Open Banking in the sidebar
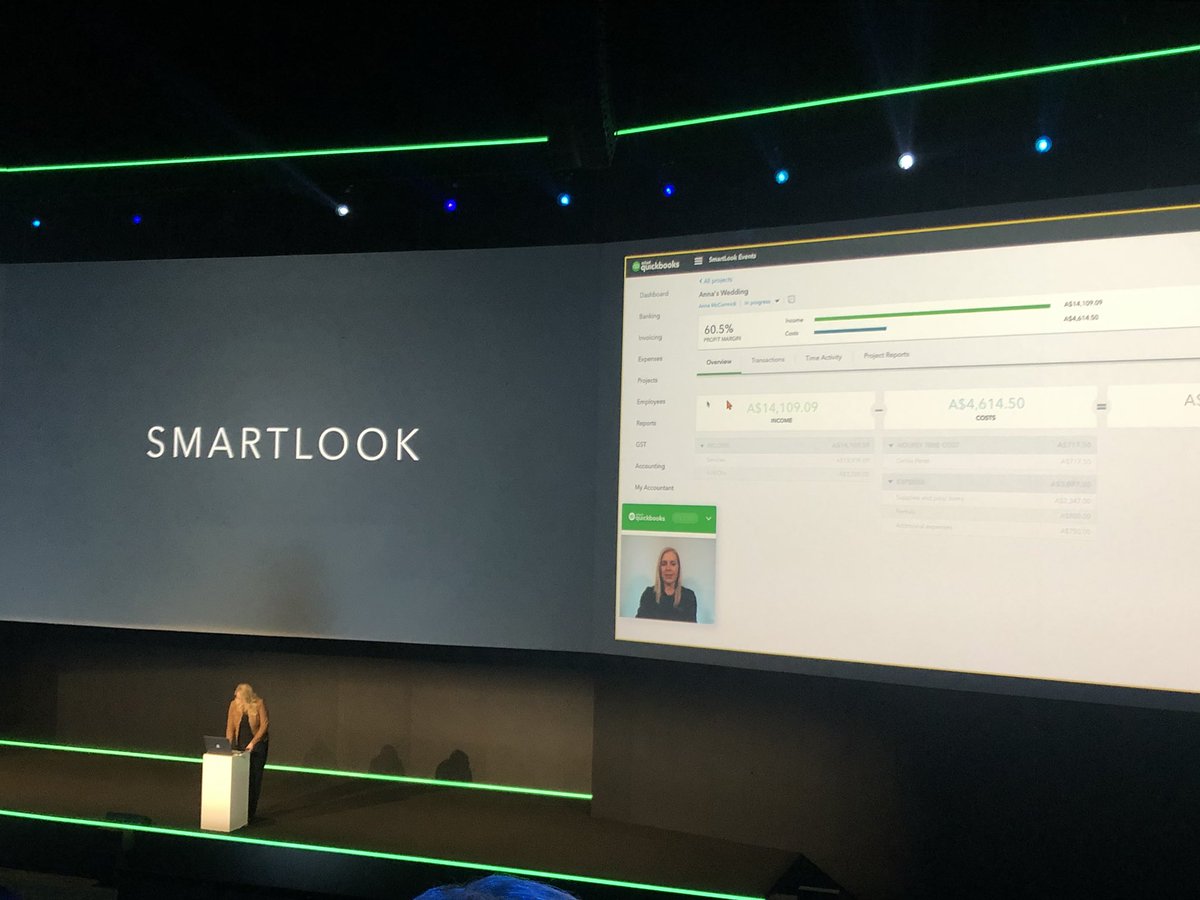The height and width of the screenshot is (900, 1200). 650,316
